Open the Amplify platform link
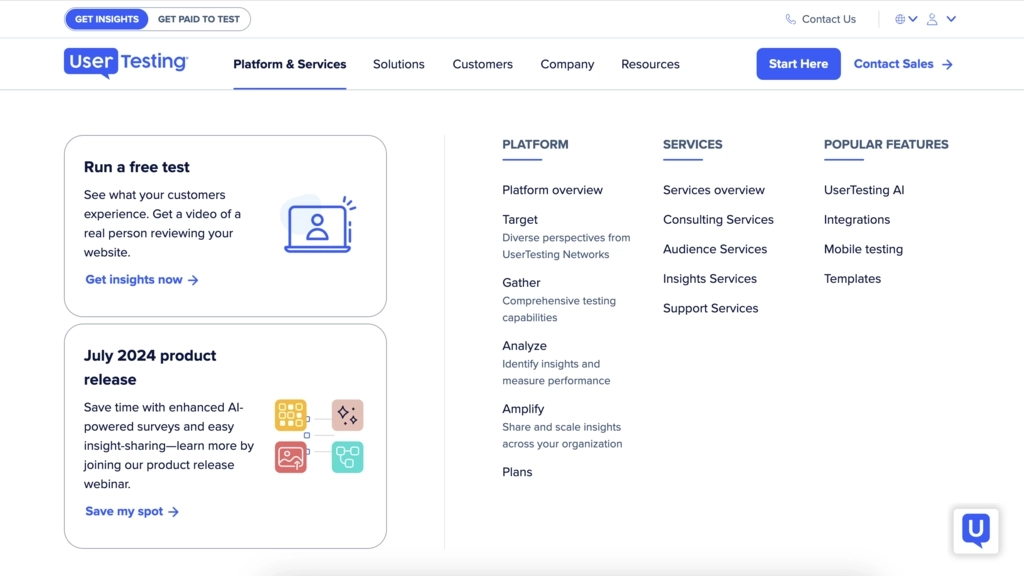The image size is (1024, 576). 523,409
